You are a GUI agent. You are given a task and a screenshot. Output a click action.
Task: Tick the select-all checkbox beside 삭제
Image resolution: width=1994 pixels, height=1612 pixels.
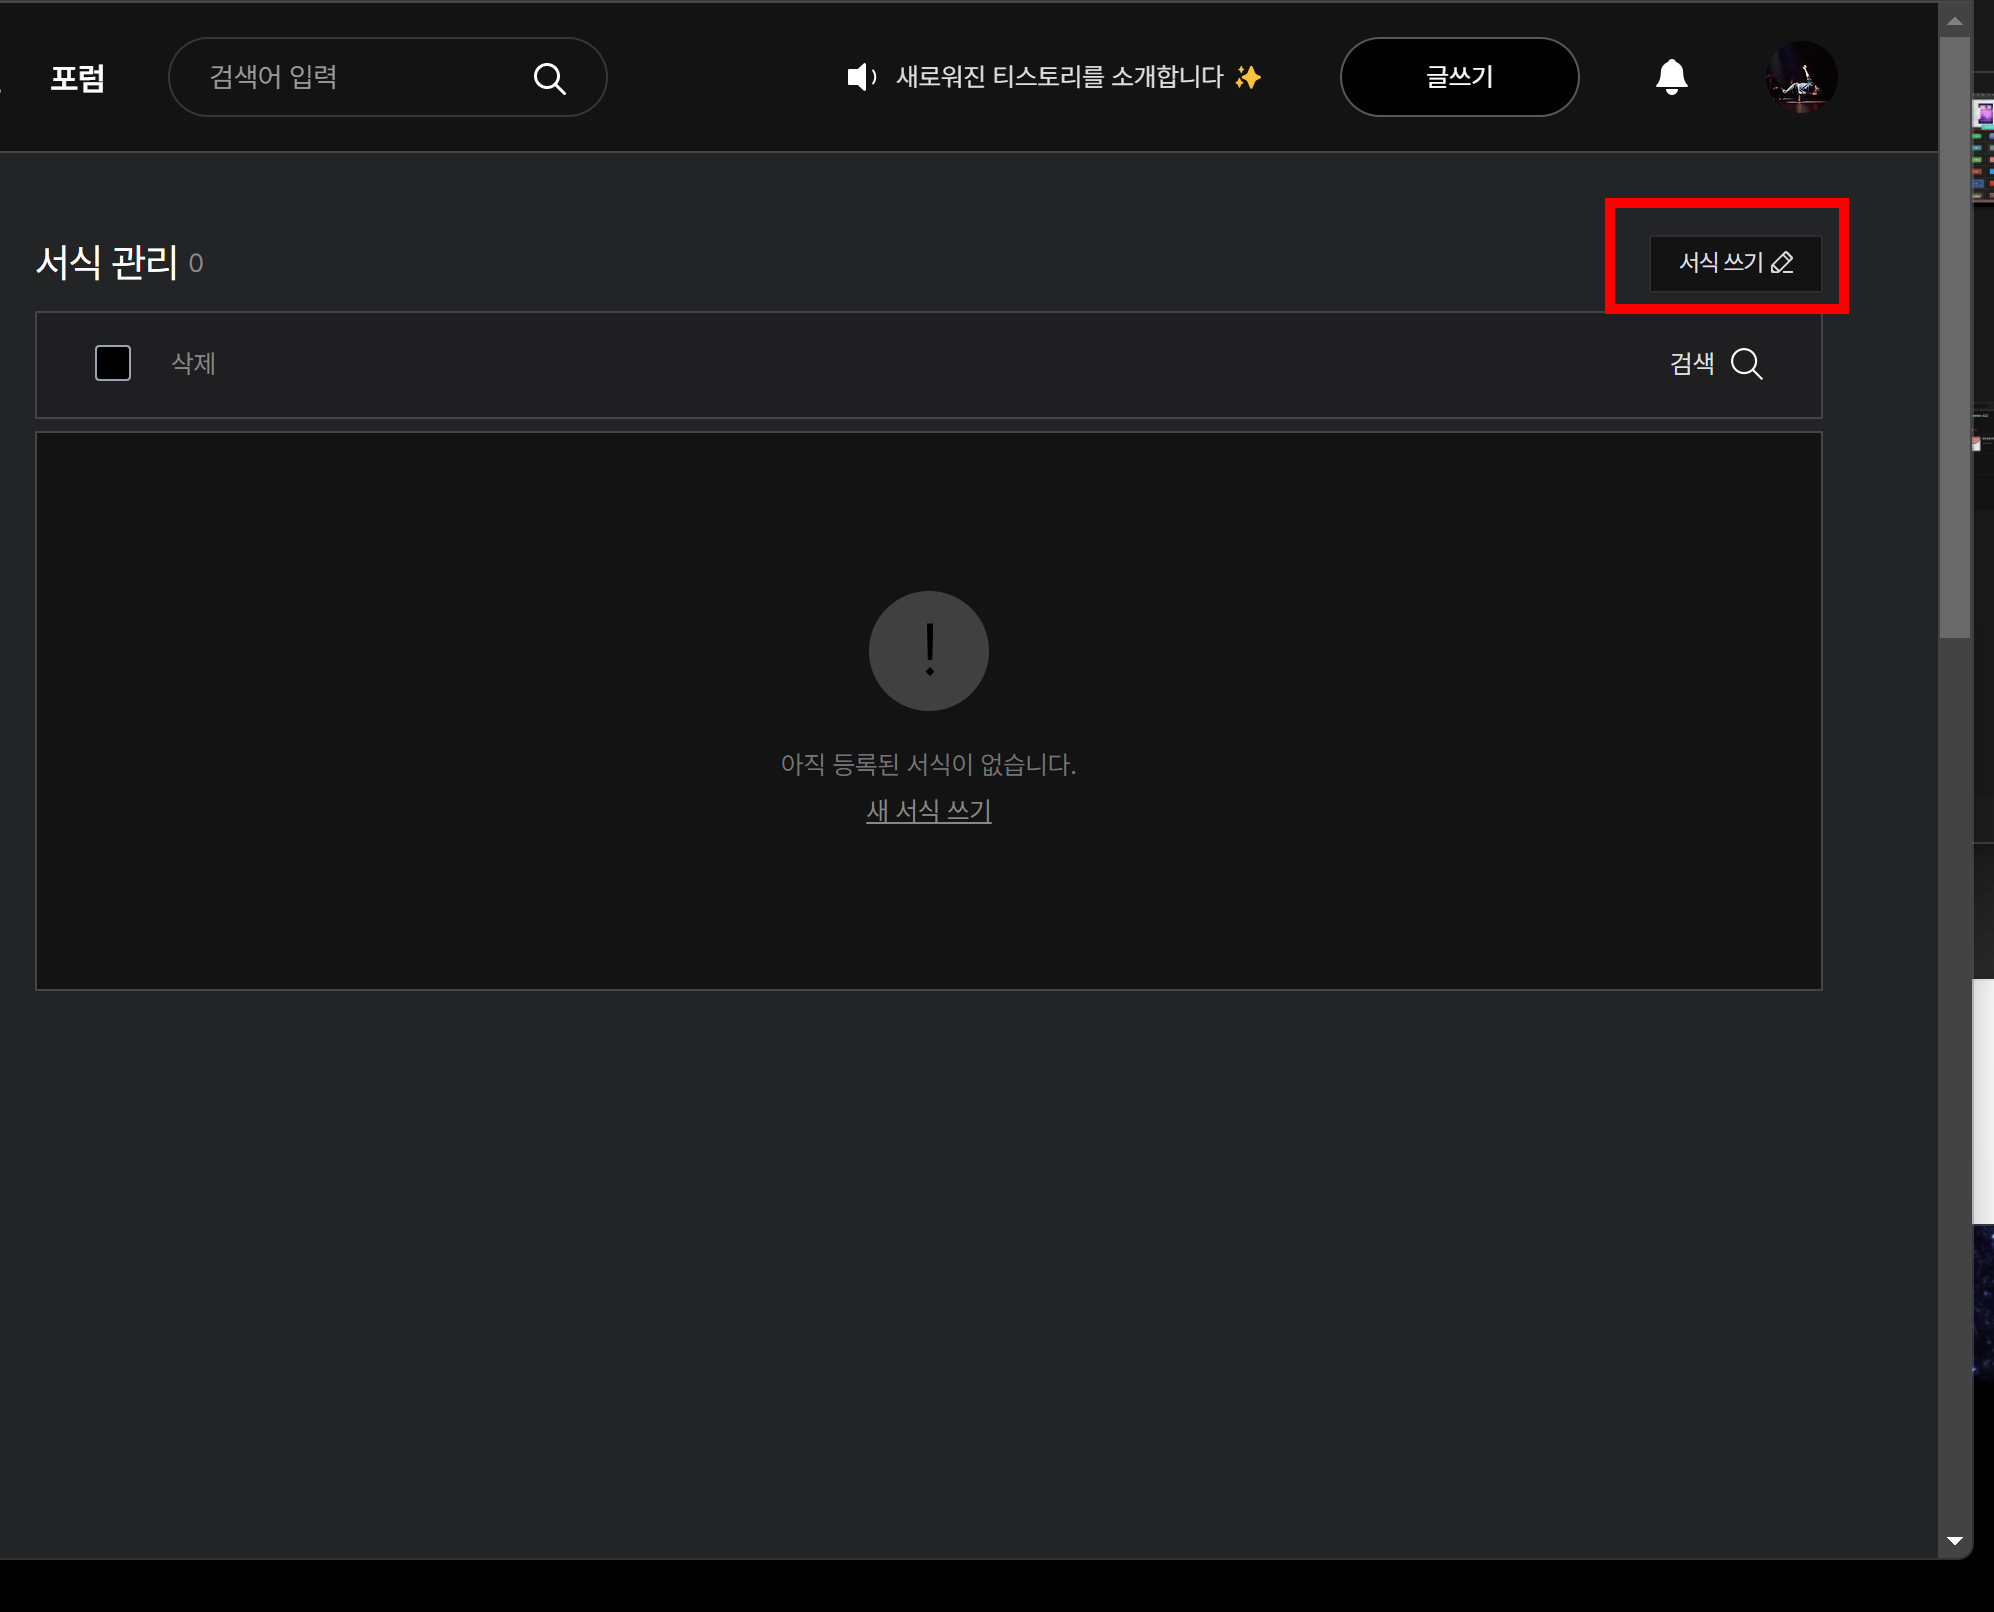(113, 363)
